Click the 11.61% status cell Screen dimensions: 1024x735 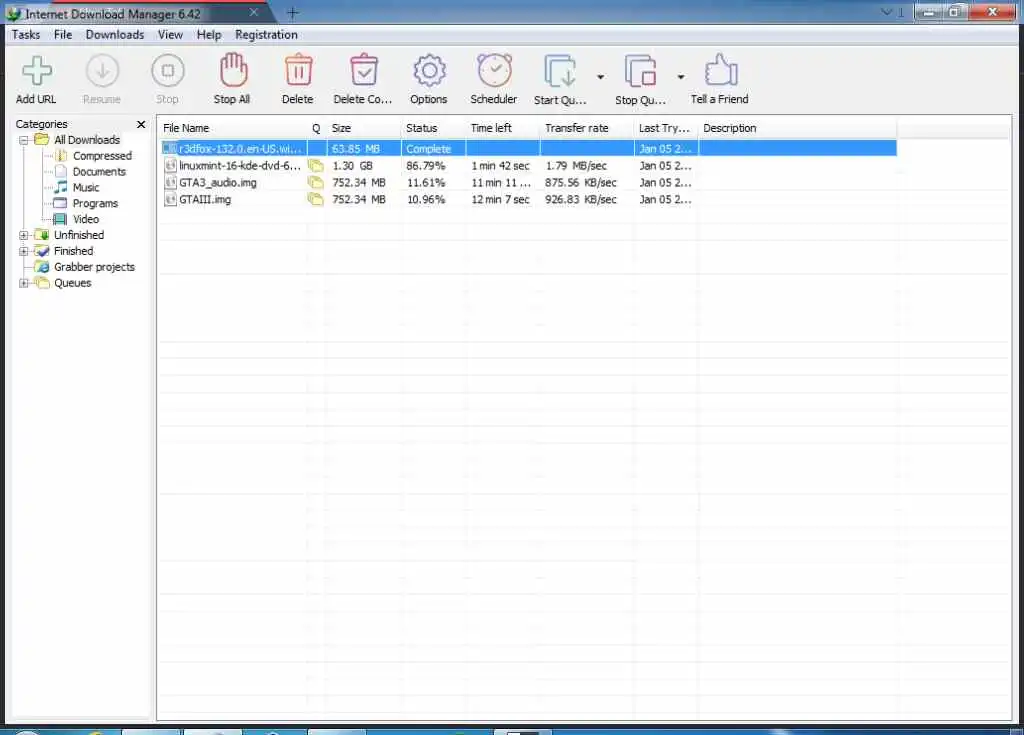point(426,183)
